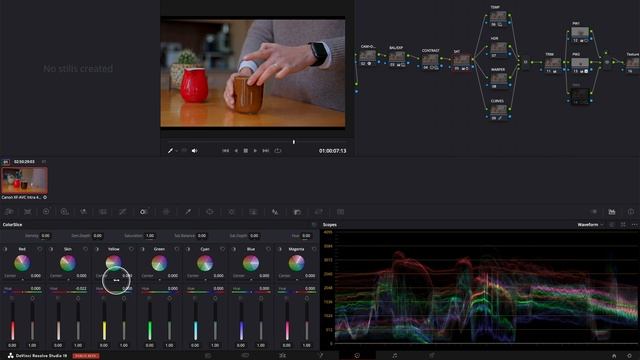
Task: Open the Key palette
Action: point(297,212)
